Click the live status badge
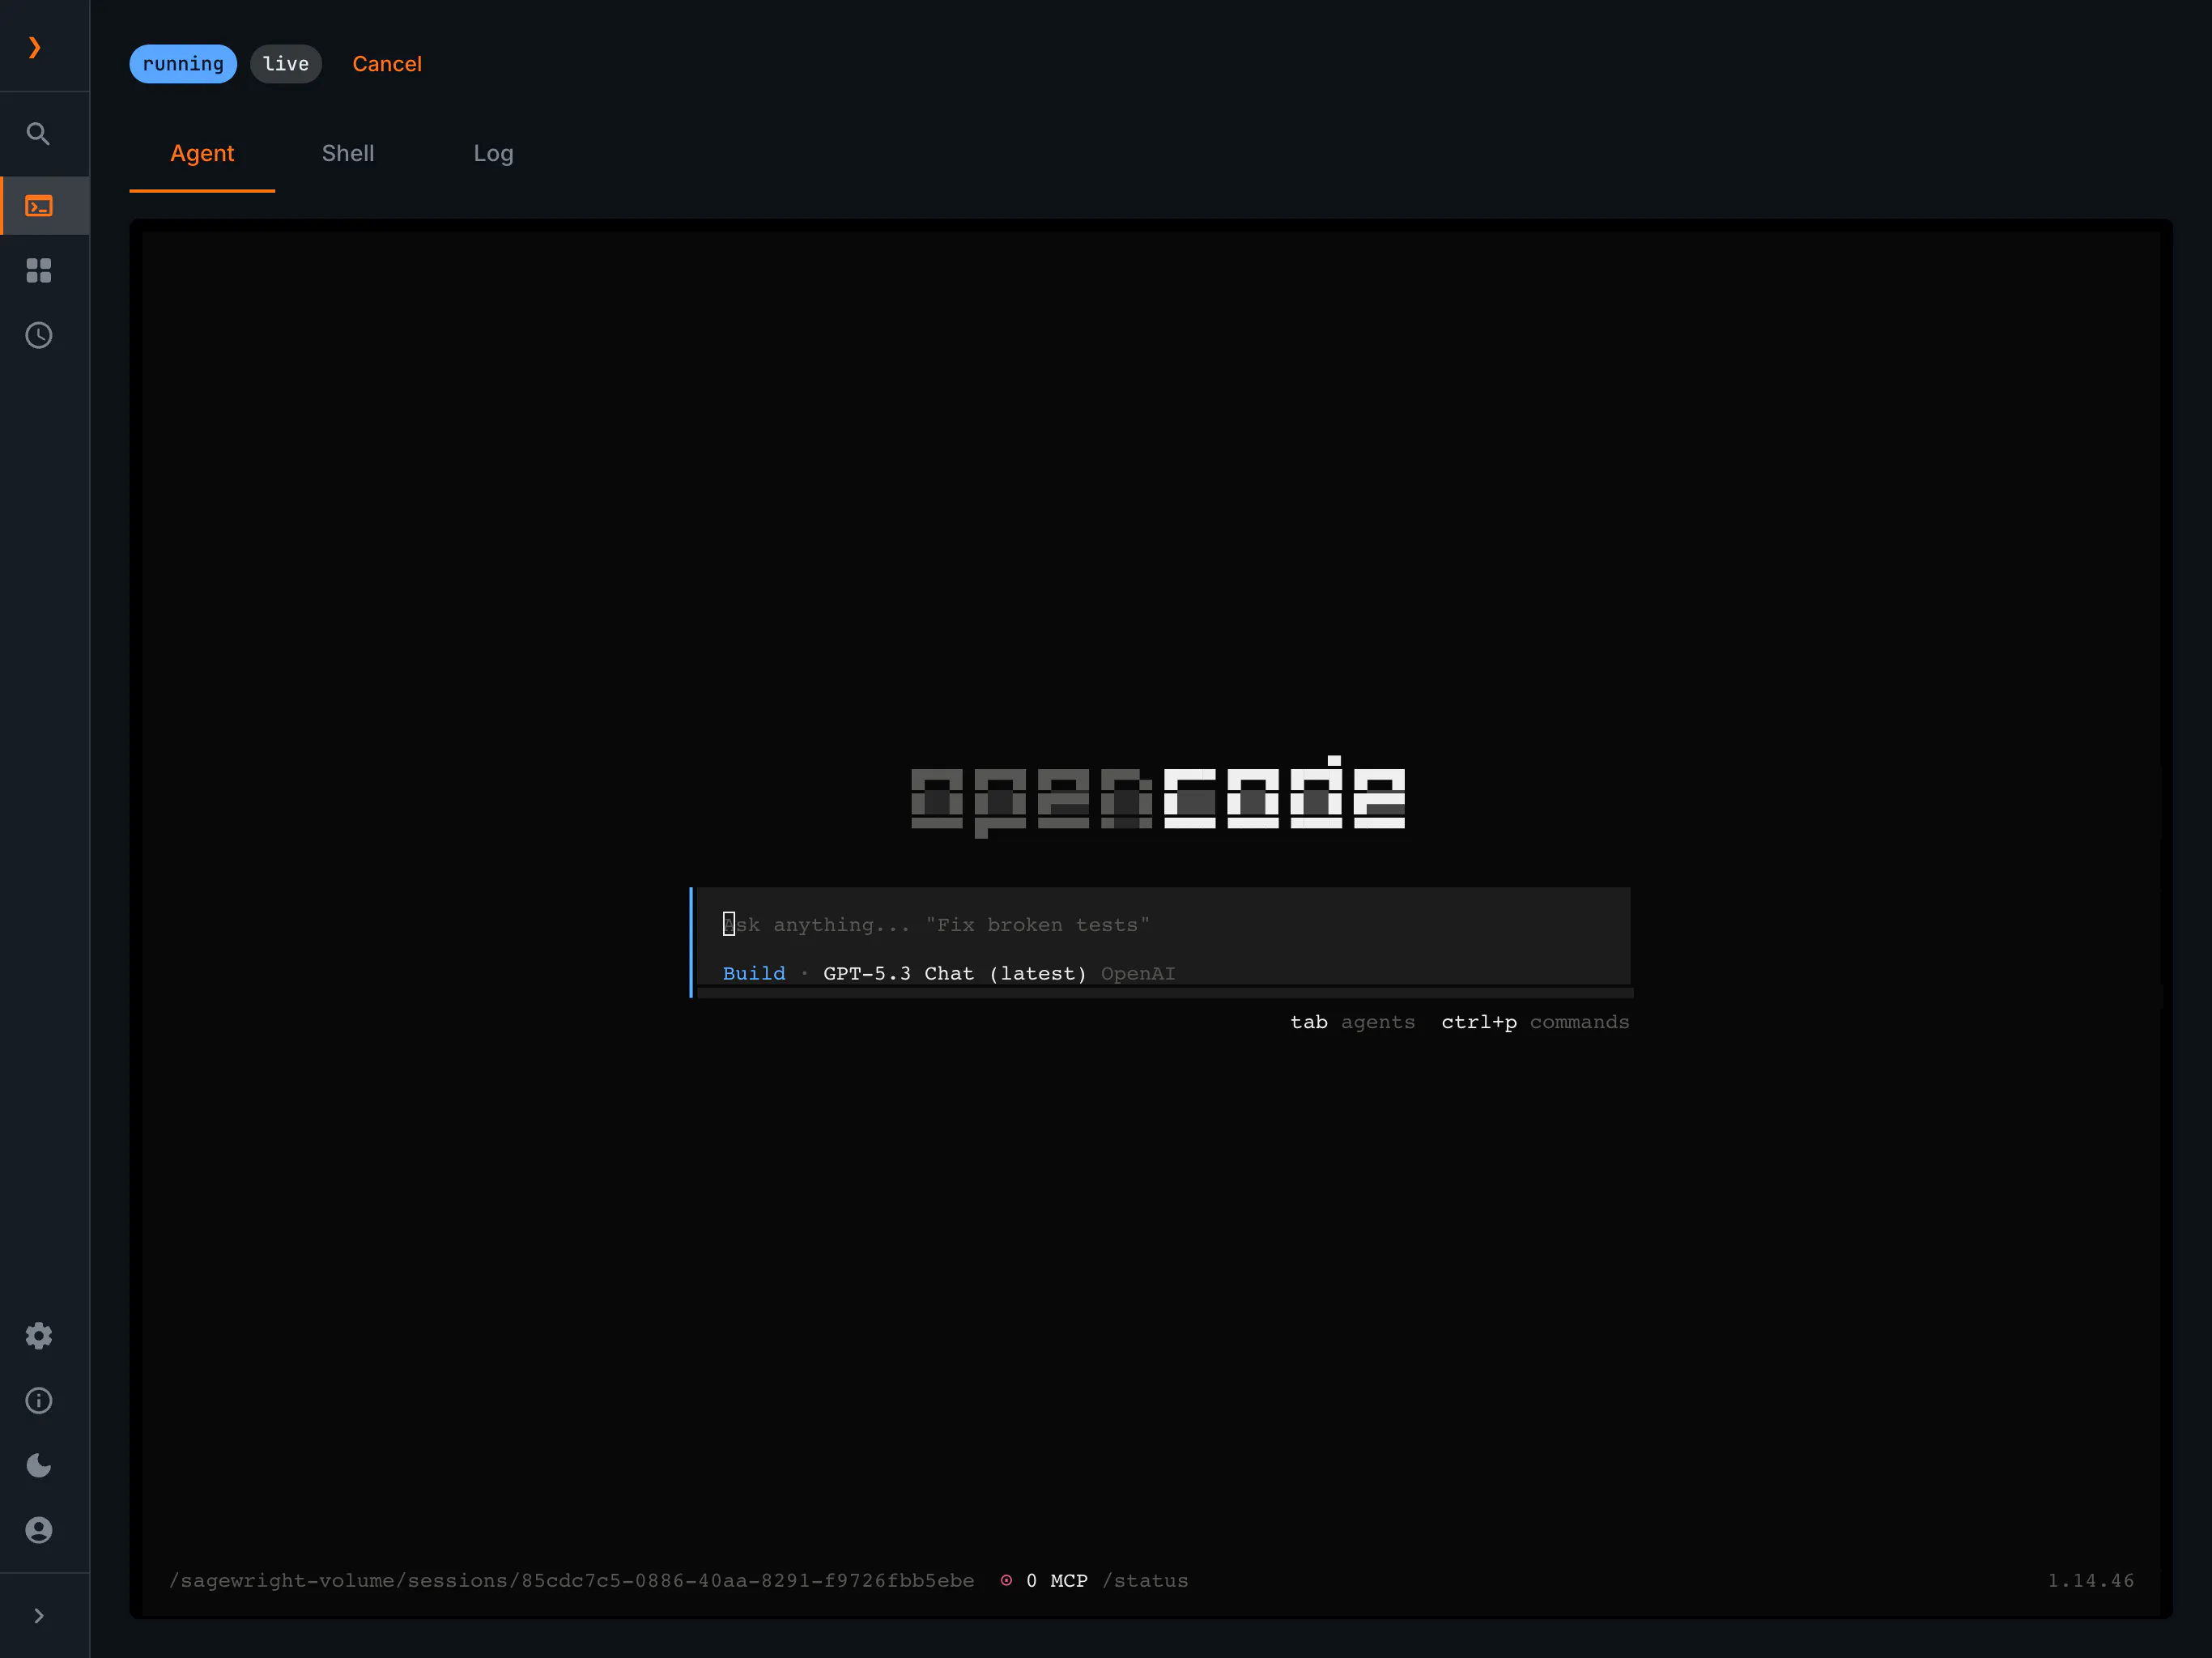Screen dimensions: 2212x1658 [x=286, y=64]
